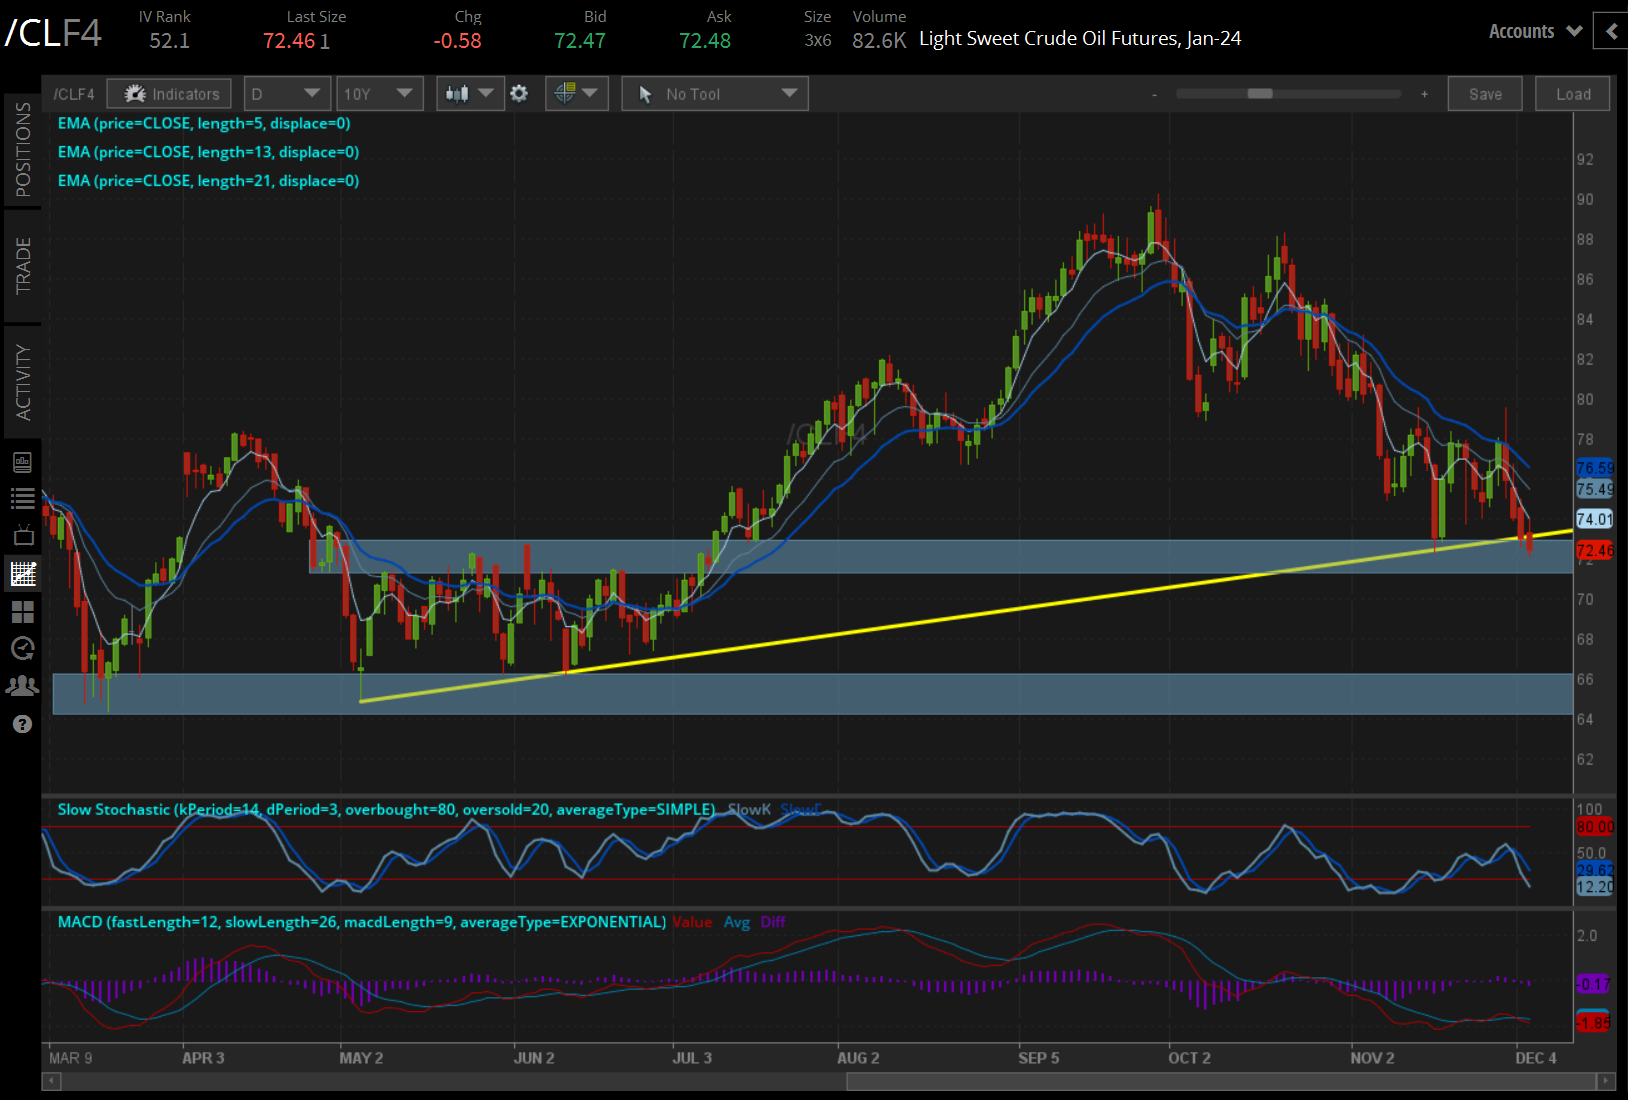The image size is (1628, 1100).
Task: Toggle the Diff histogram in MACD study
Action: (x=773, y=922)
